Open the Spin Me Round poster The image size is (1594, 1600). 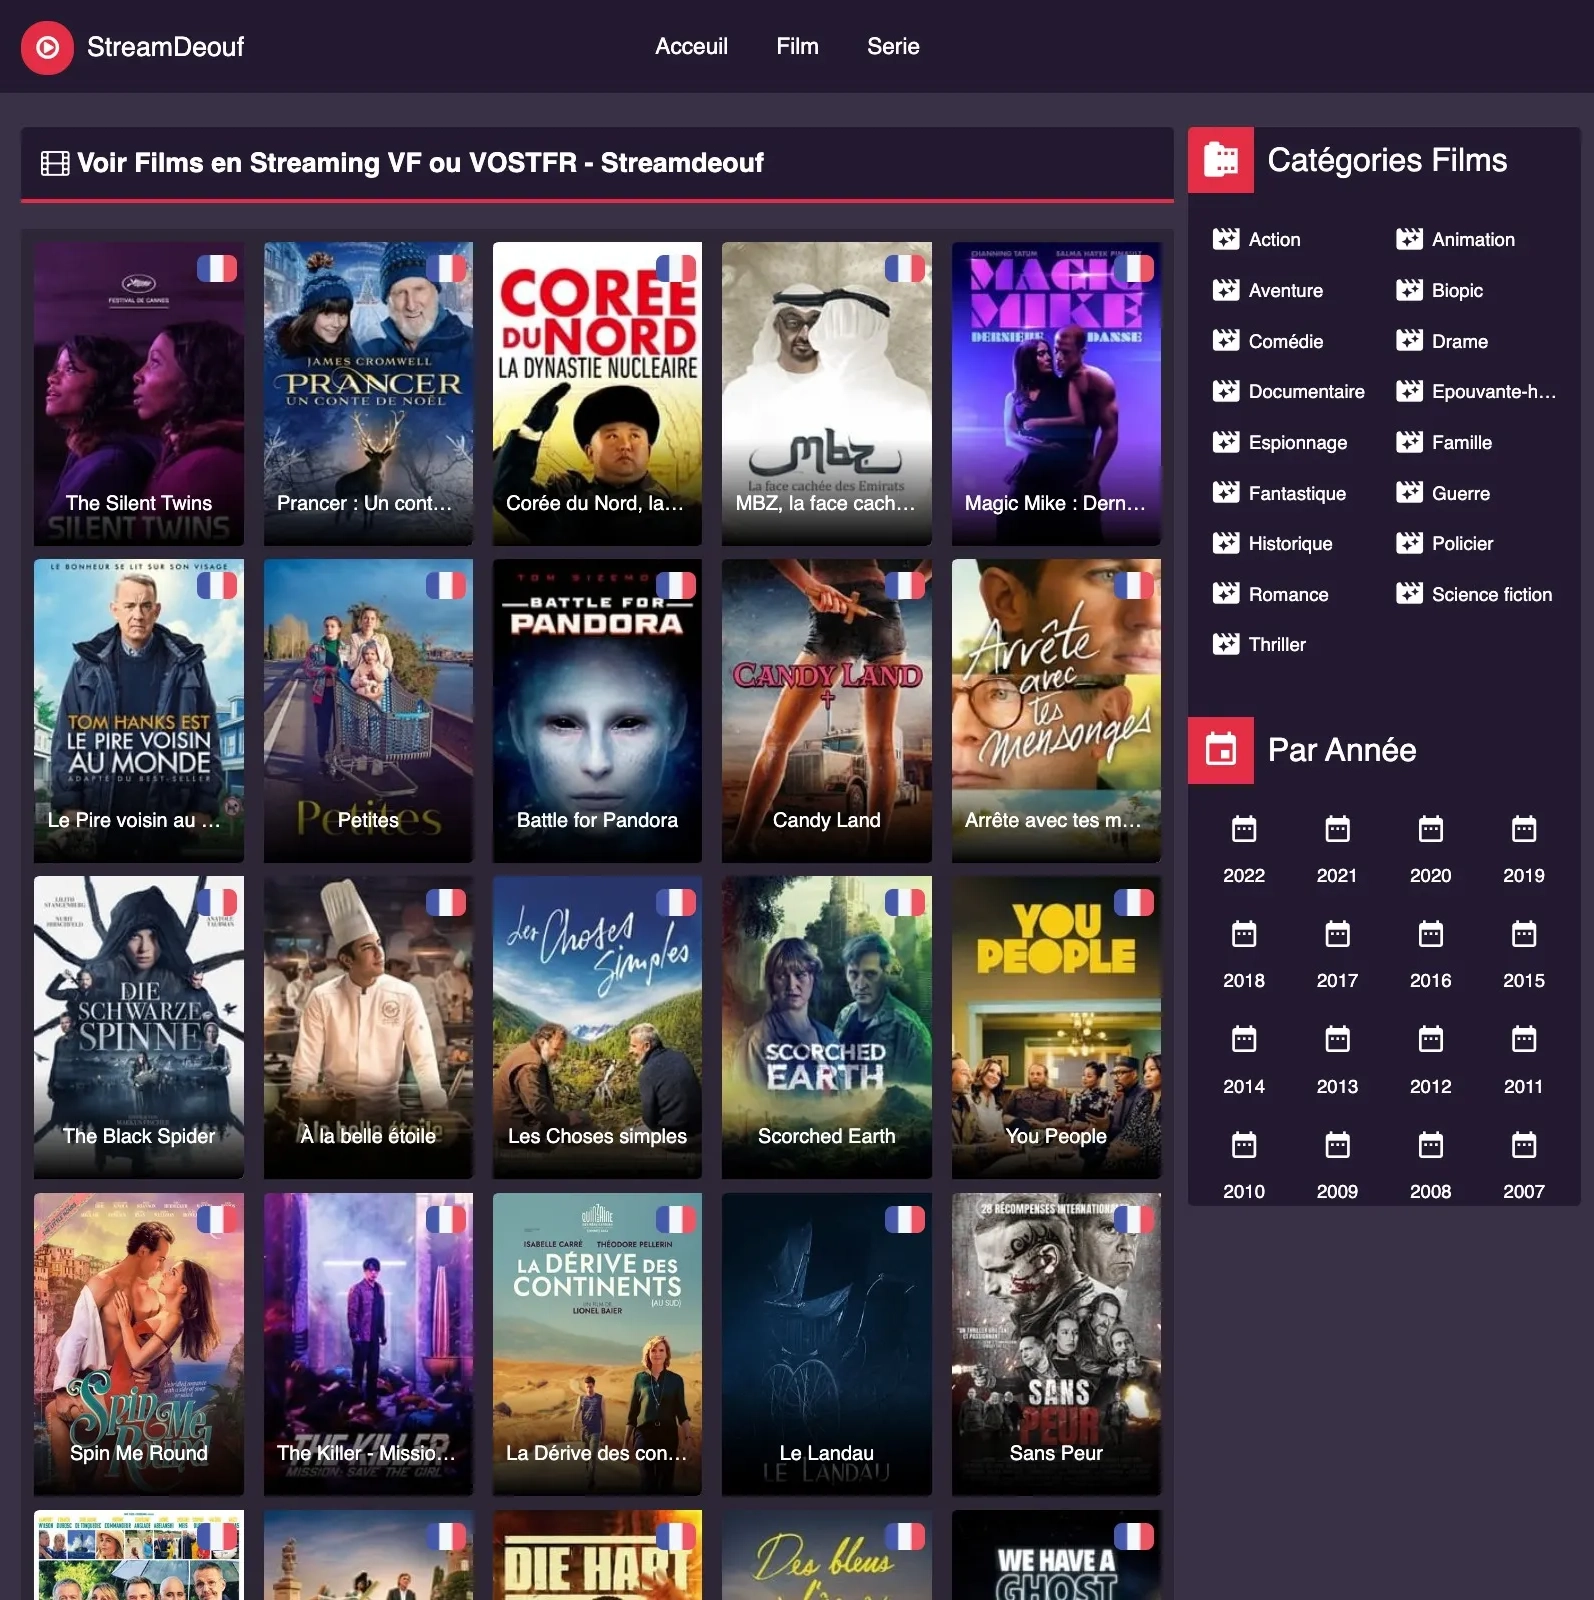coord(139,1344)
